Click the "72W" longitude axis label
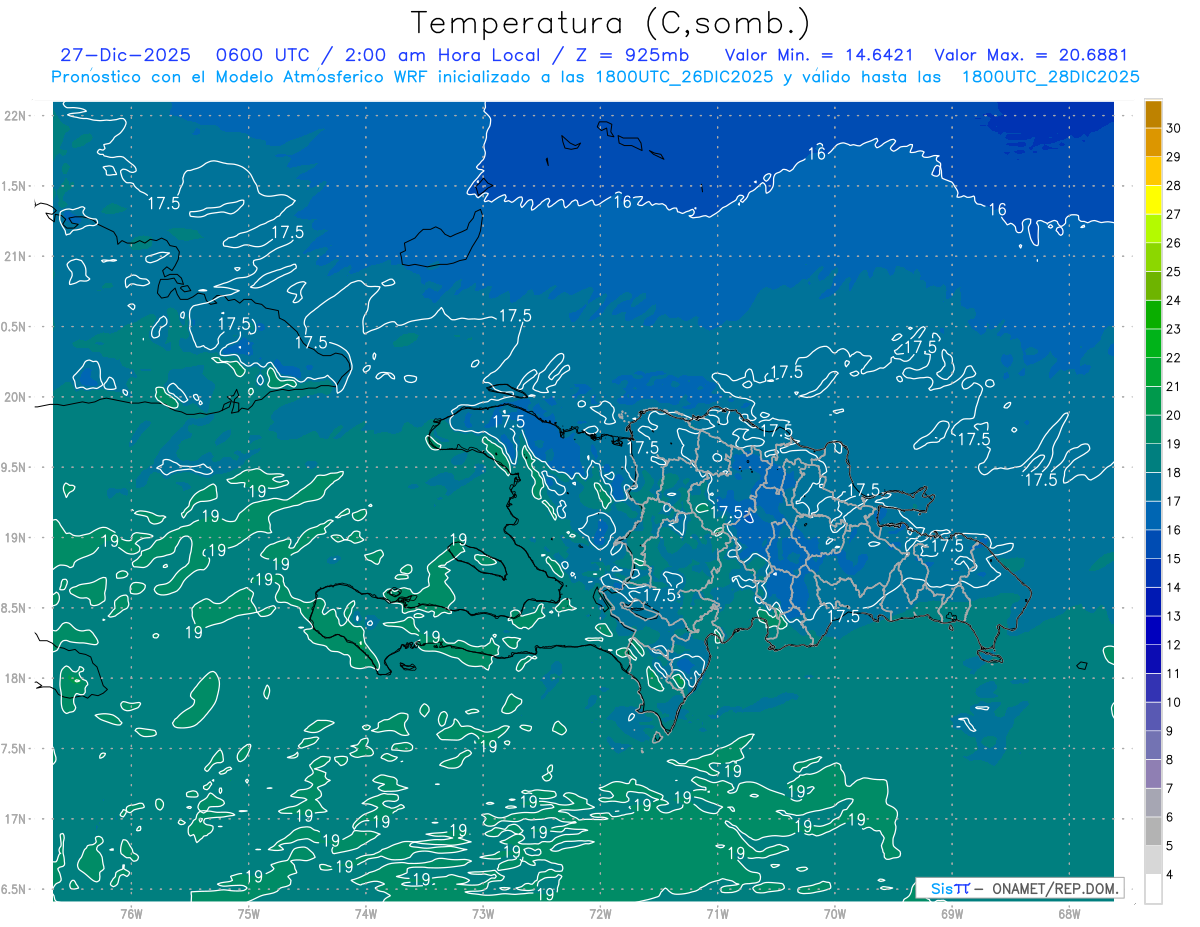The width and height of the screenshot is (1200, 927). [600, 913]
